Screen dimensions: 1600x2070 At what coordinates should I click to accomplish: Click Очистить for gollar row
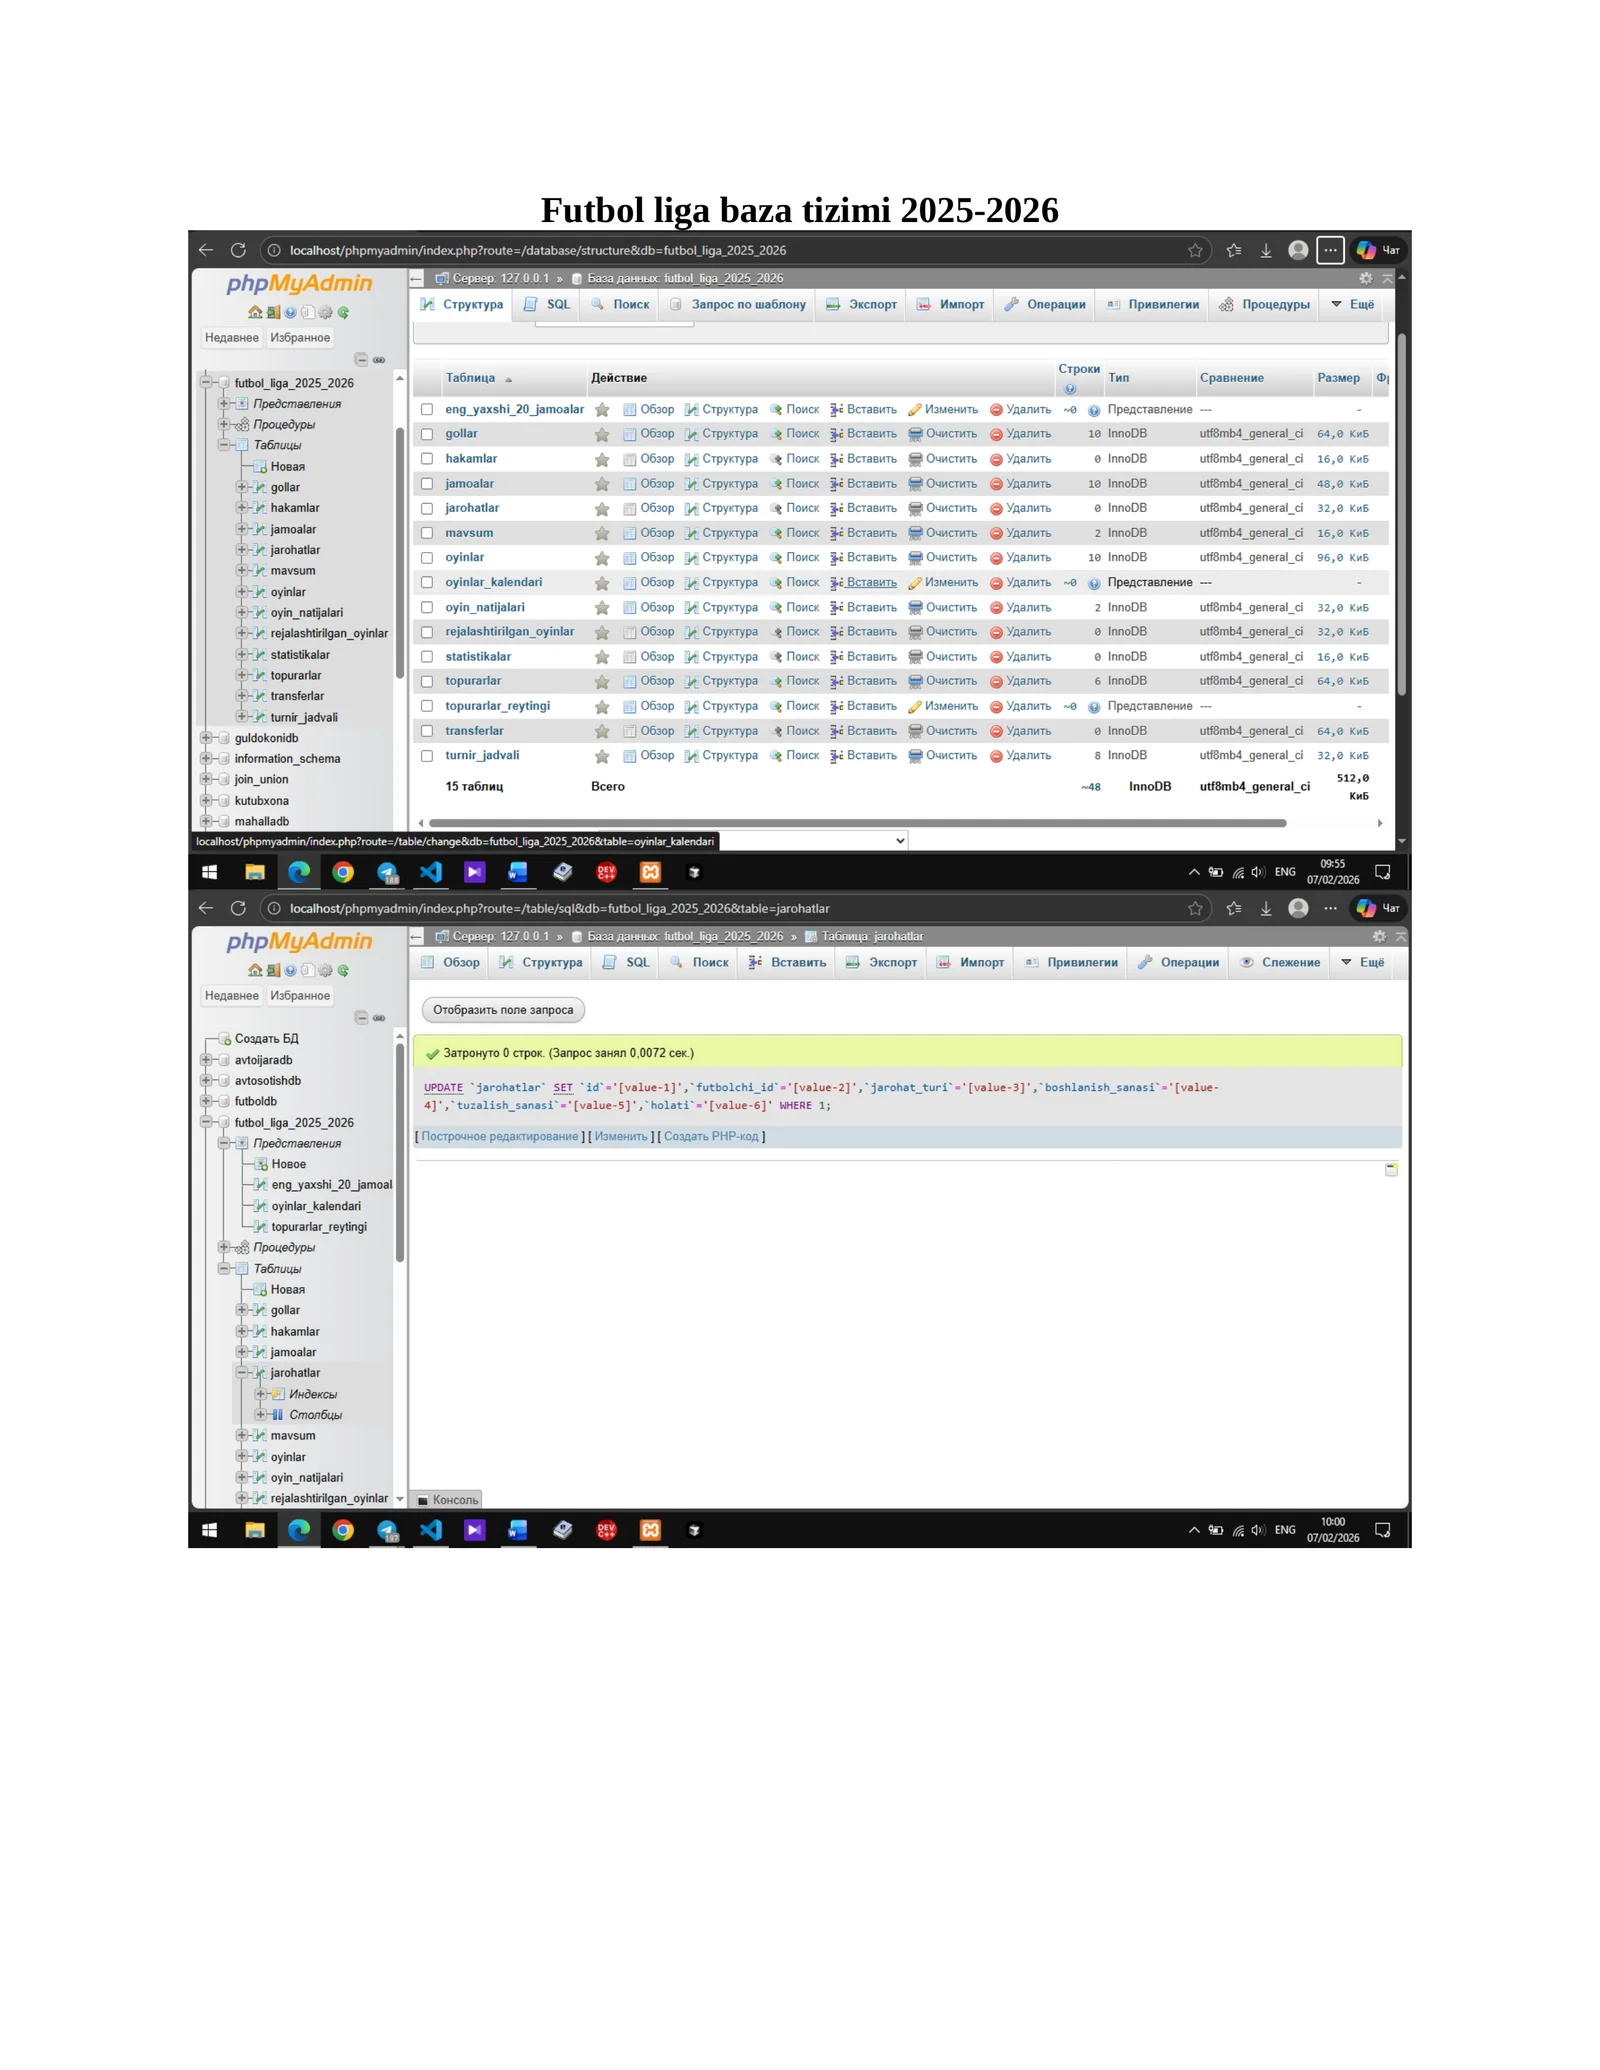click(x=943, y=434)
